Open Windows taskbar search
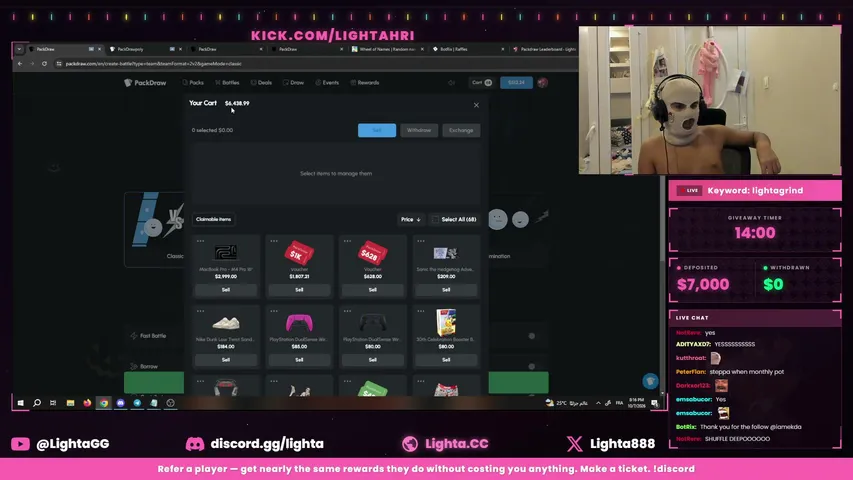The image size is (853, 480). 37,403
